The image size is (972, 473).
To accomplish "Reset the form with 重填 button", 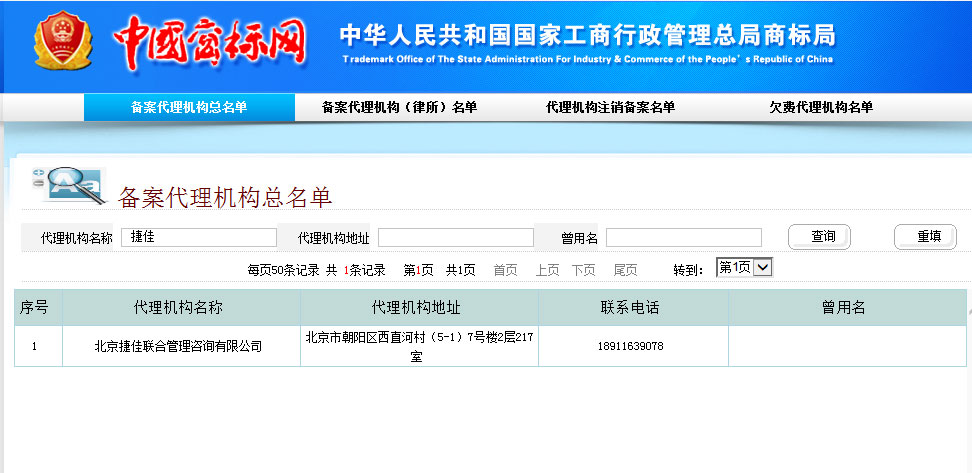I will click(x=926, y=237).
